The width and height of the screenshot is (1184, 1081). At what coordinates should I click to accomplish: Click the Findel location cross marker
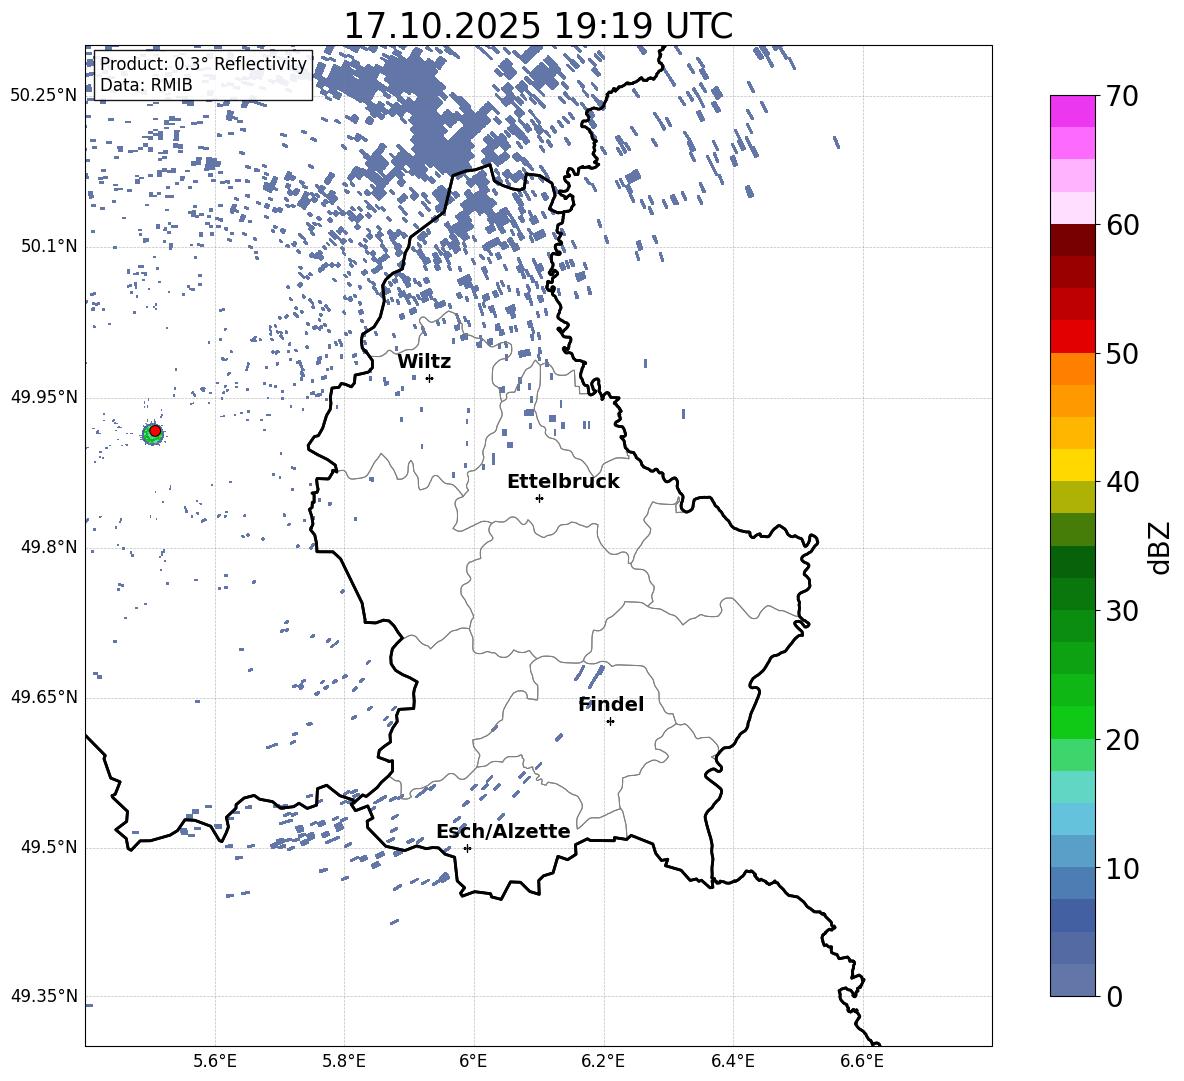pos(610,722)
